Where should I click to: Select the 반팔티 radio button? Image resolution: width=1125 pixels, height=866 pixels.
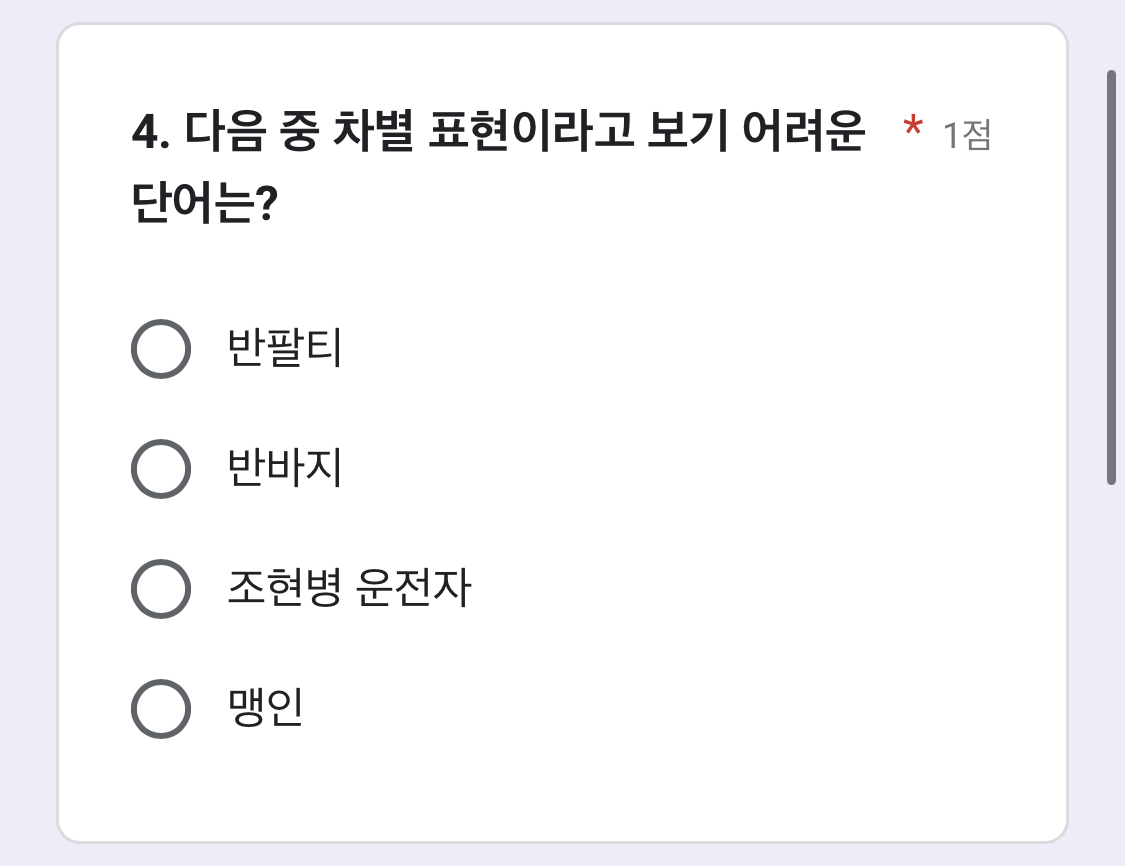click(161, 349)
